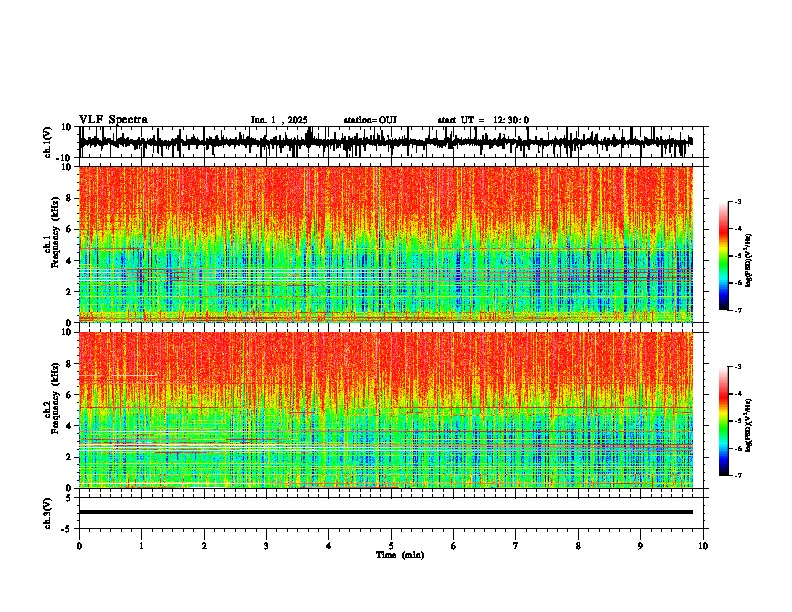Click the 'start UT = 12:30:0' header text
The height and width of the screenshot is (612, 792).
click(483, 120)
